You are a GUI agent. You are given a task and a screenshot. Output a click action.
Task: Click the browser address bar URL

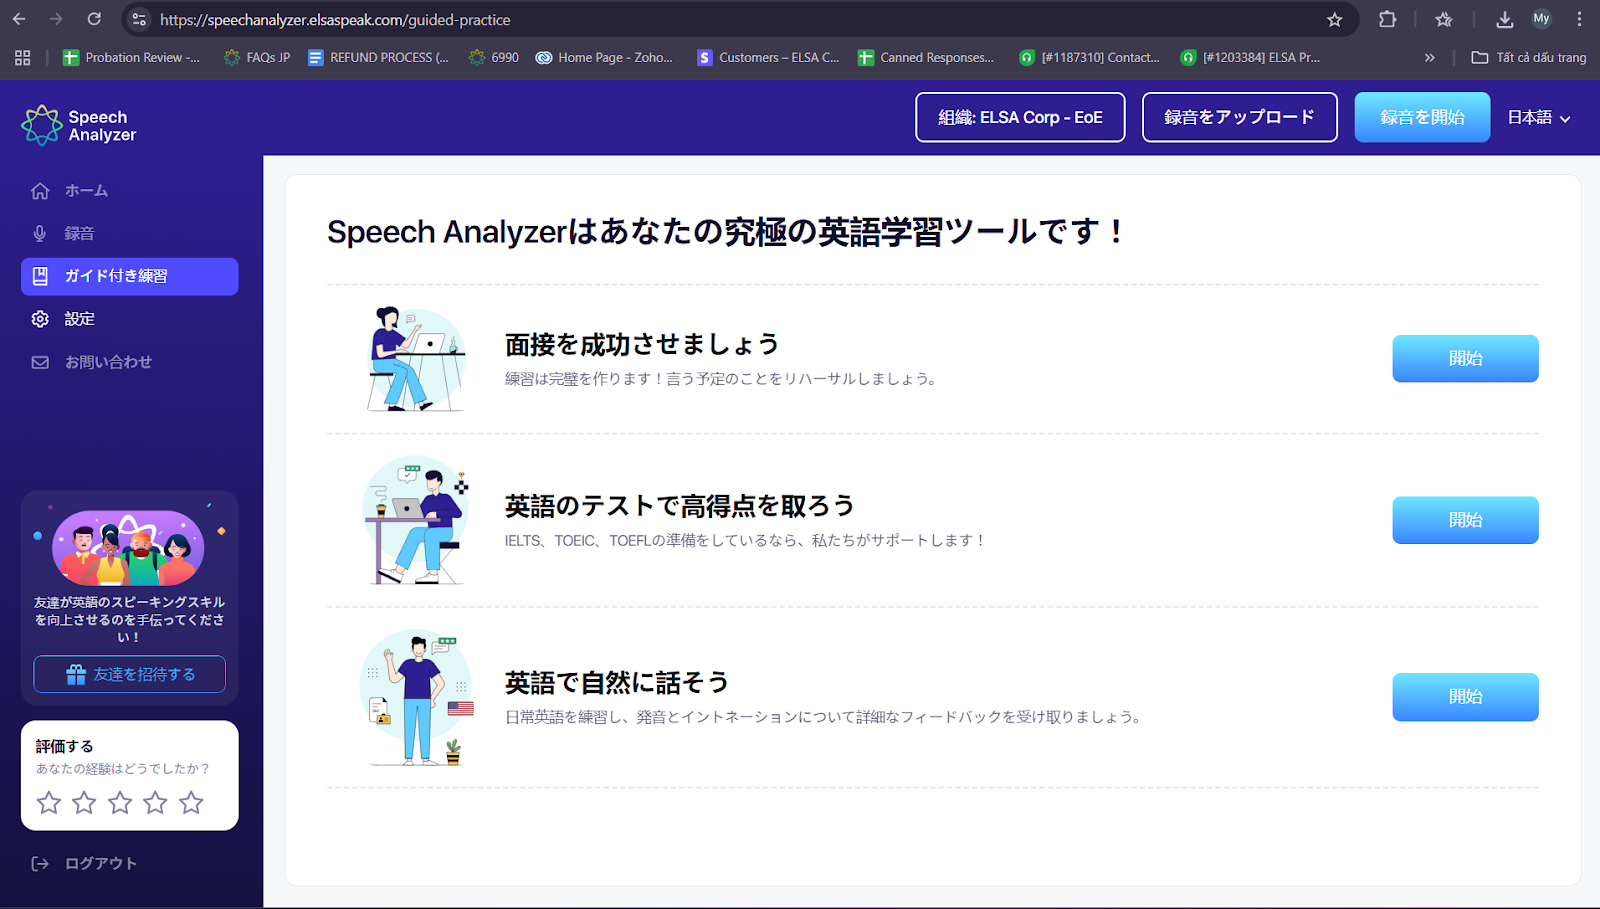(x=335, y=19)
